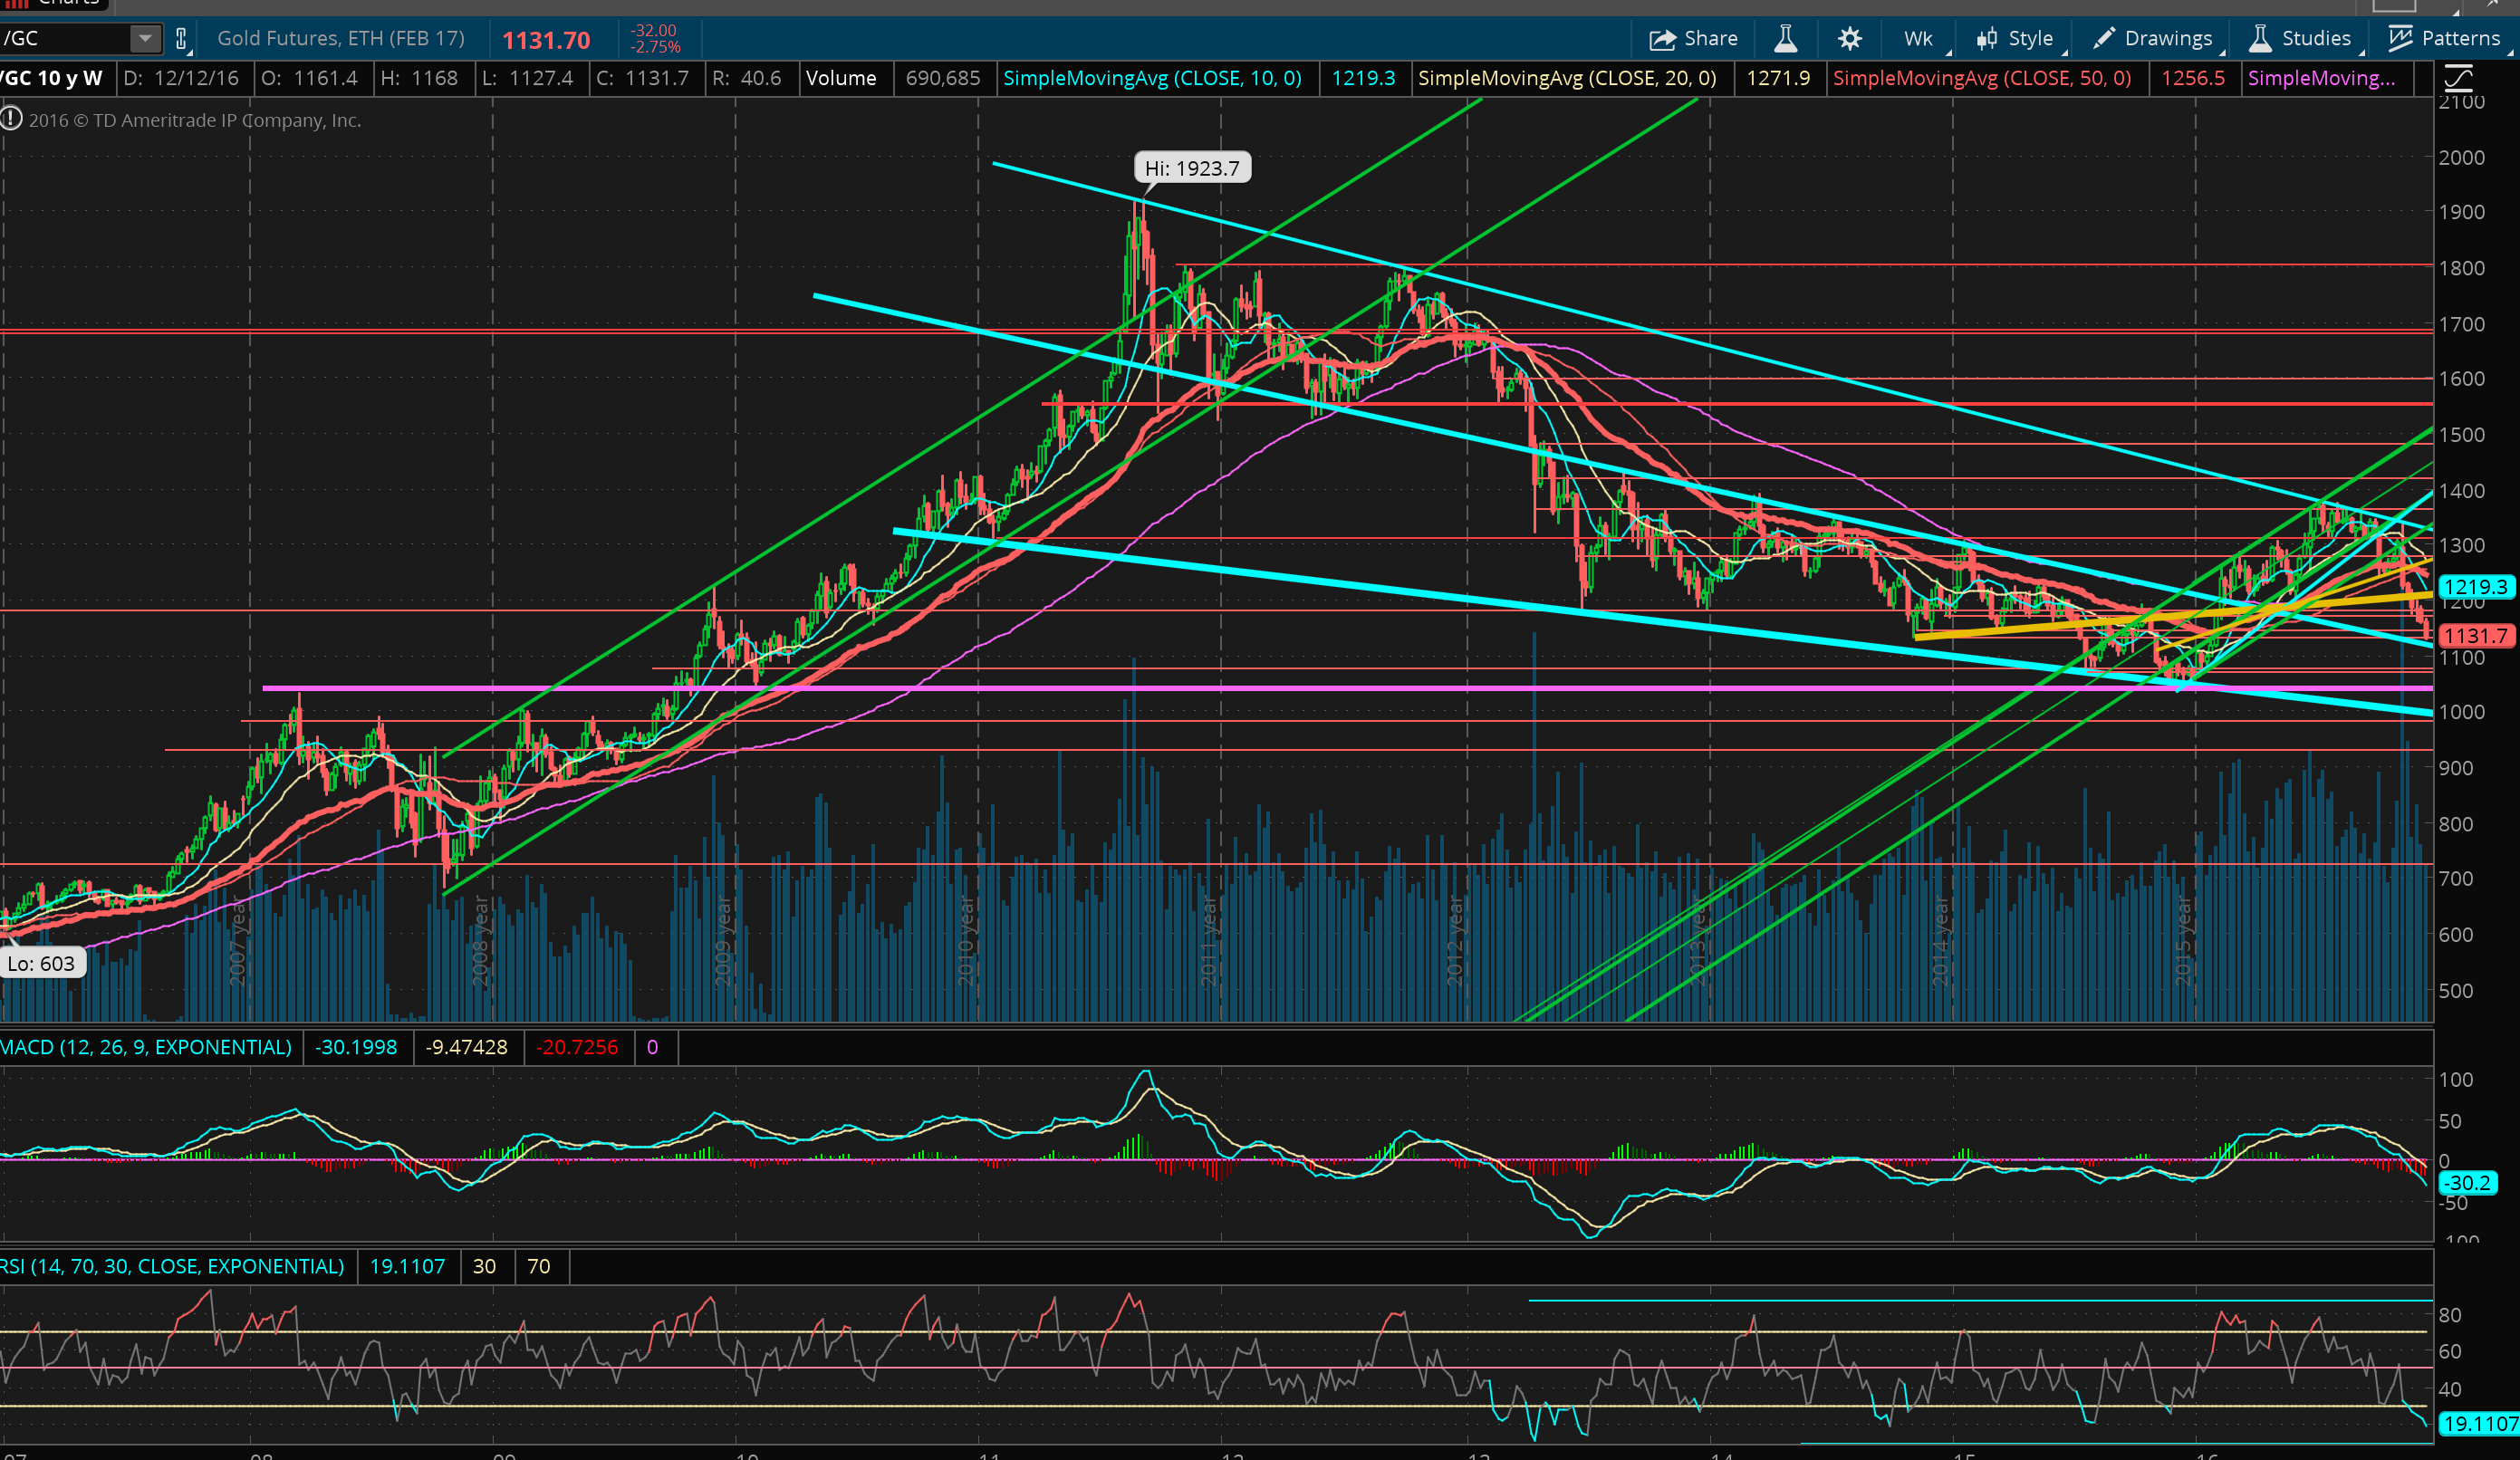Click the MACD (12, 26, 9, EXPONENTIAL) label

coord(146,1047)
